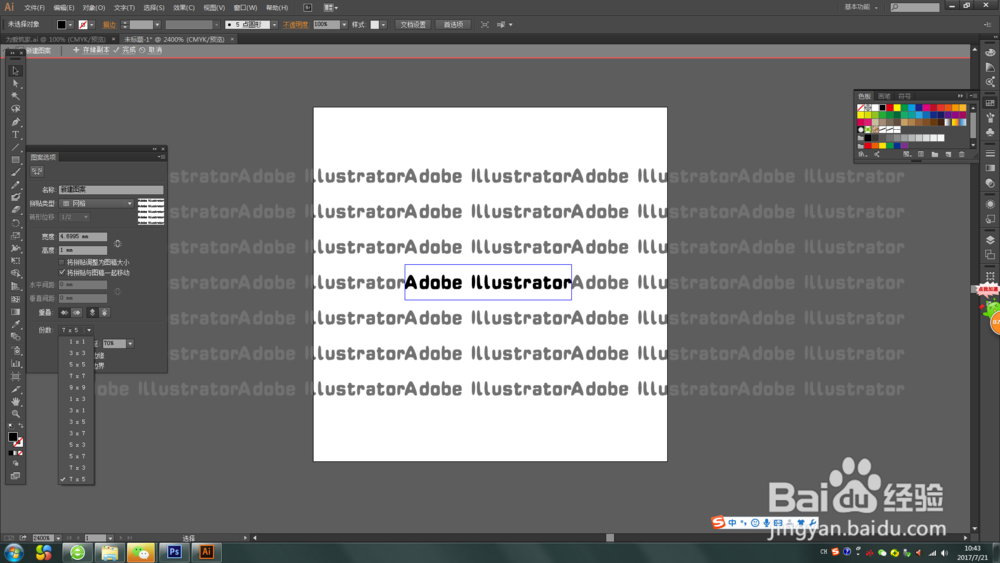Uncheck move tile with art checkbox

pyautogui.click(x=62, y=272)
